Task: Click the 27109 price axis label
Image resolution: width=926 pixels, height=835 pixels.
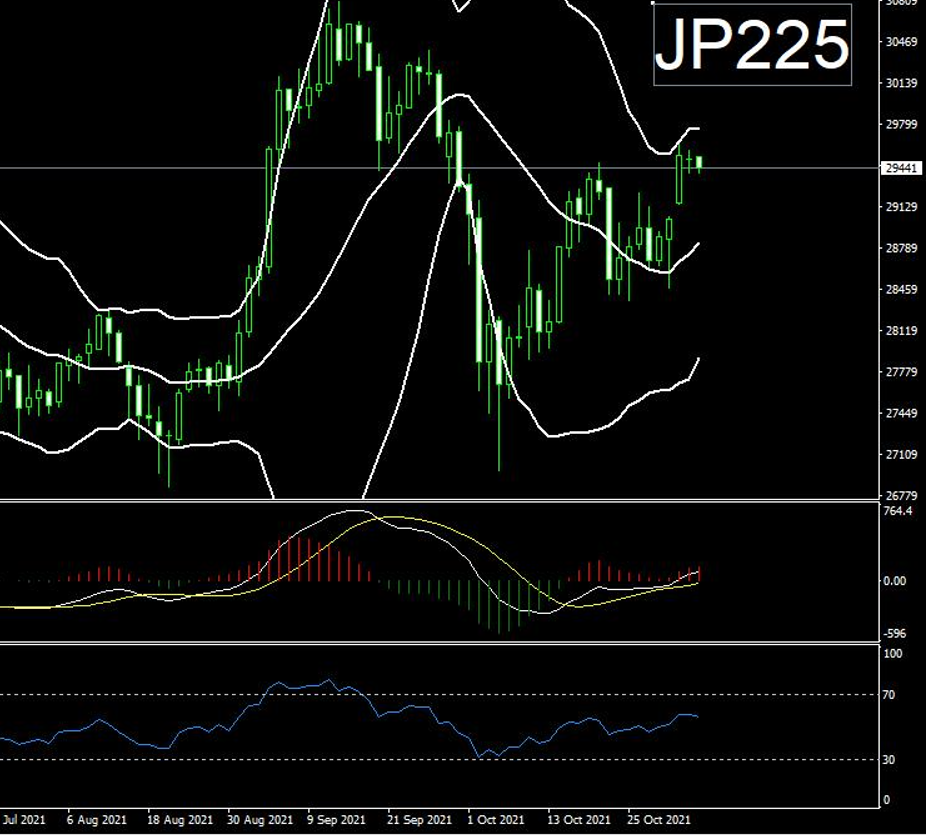Action: point(901,455)
